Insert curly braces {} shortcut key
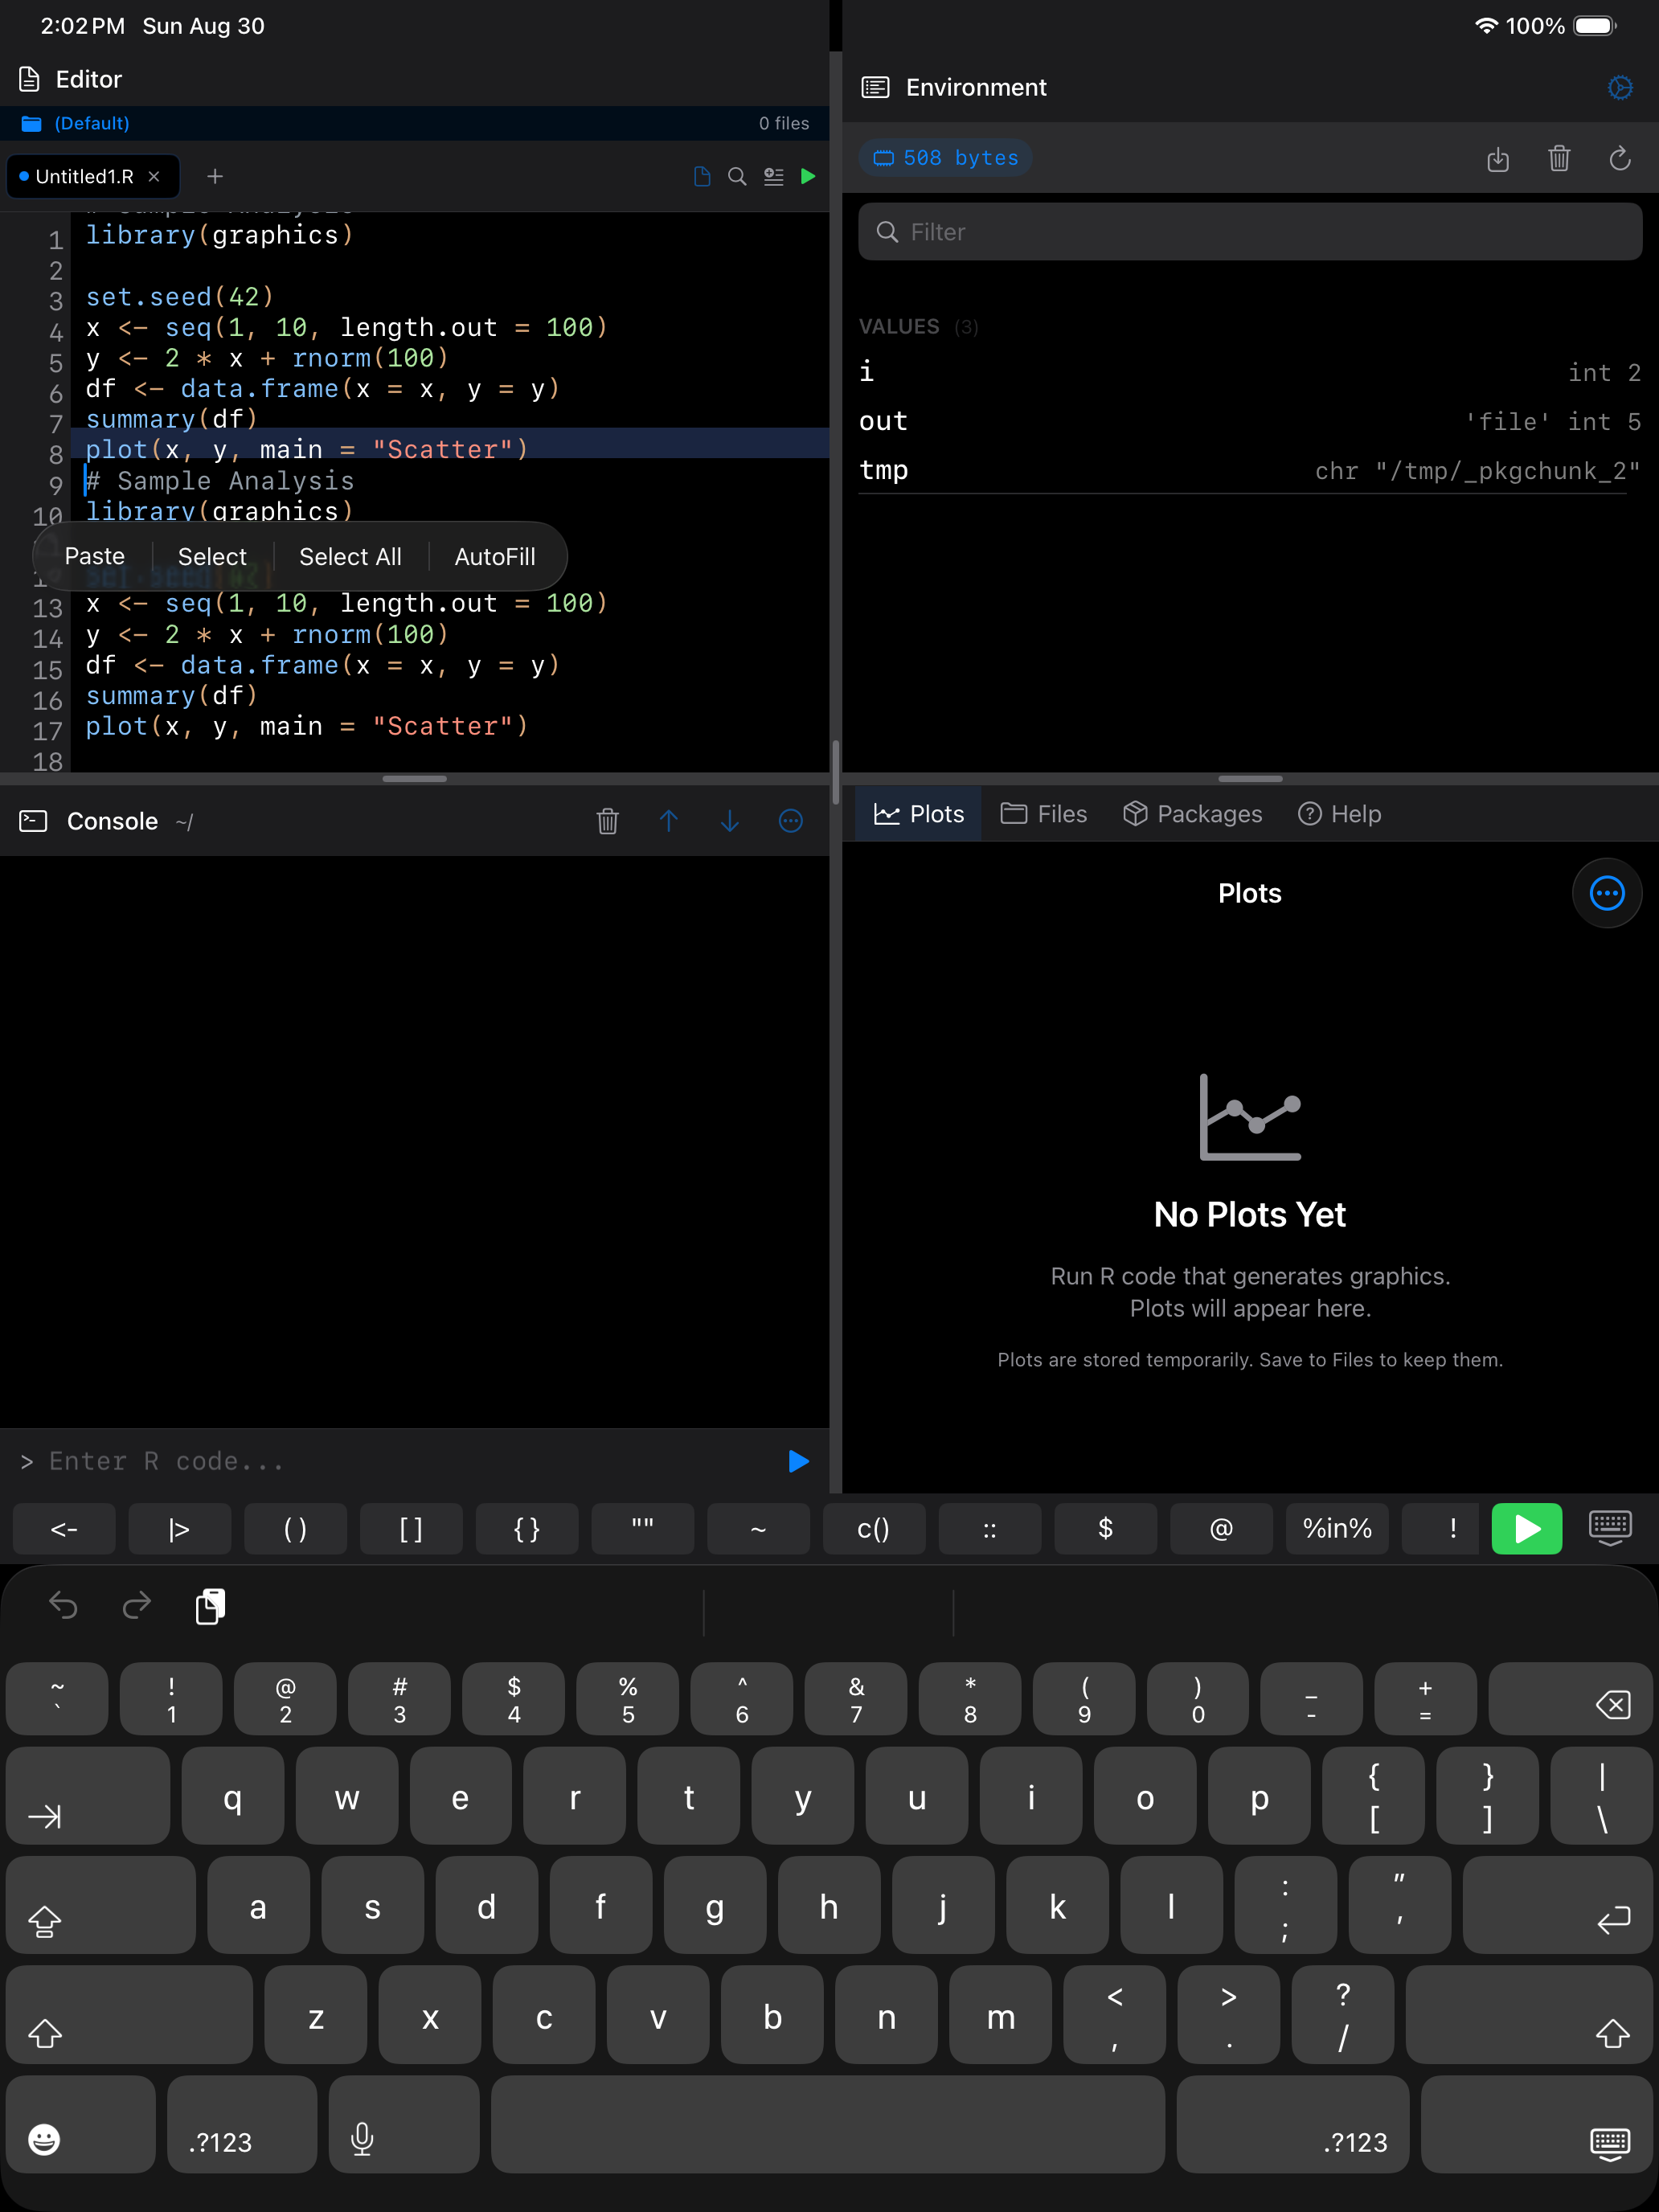 (x=527, y=1529)
